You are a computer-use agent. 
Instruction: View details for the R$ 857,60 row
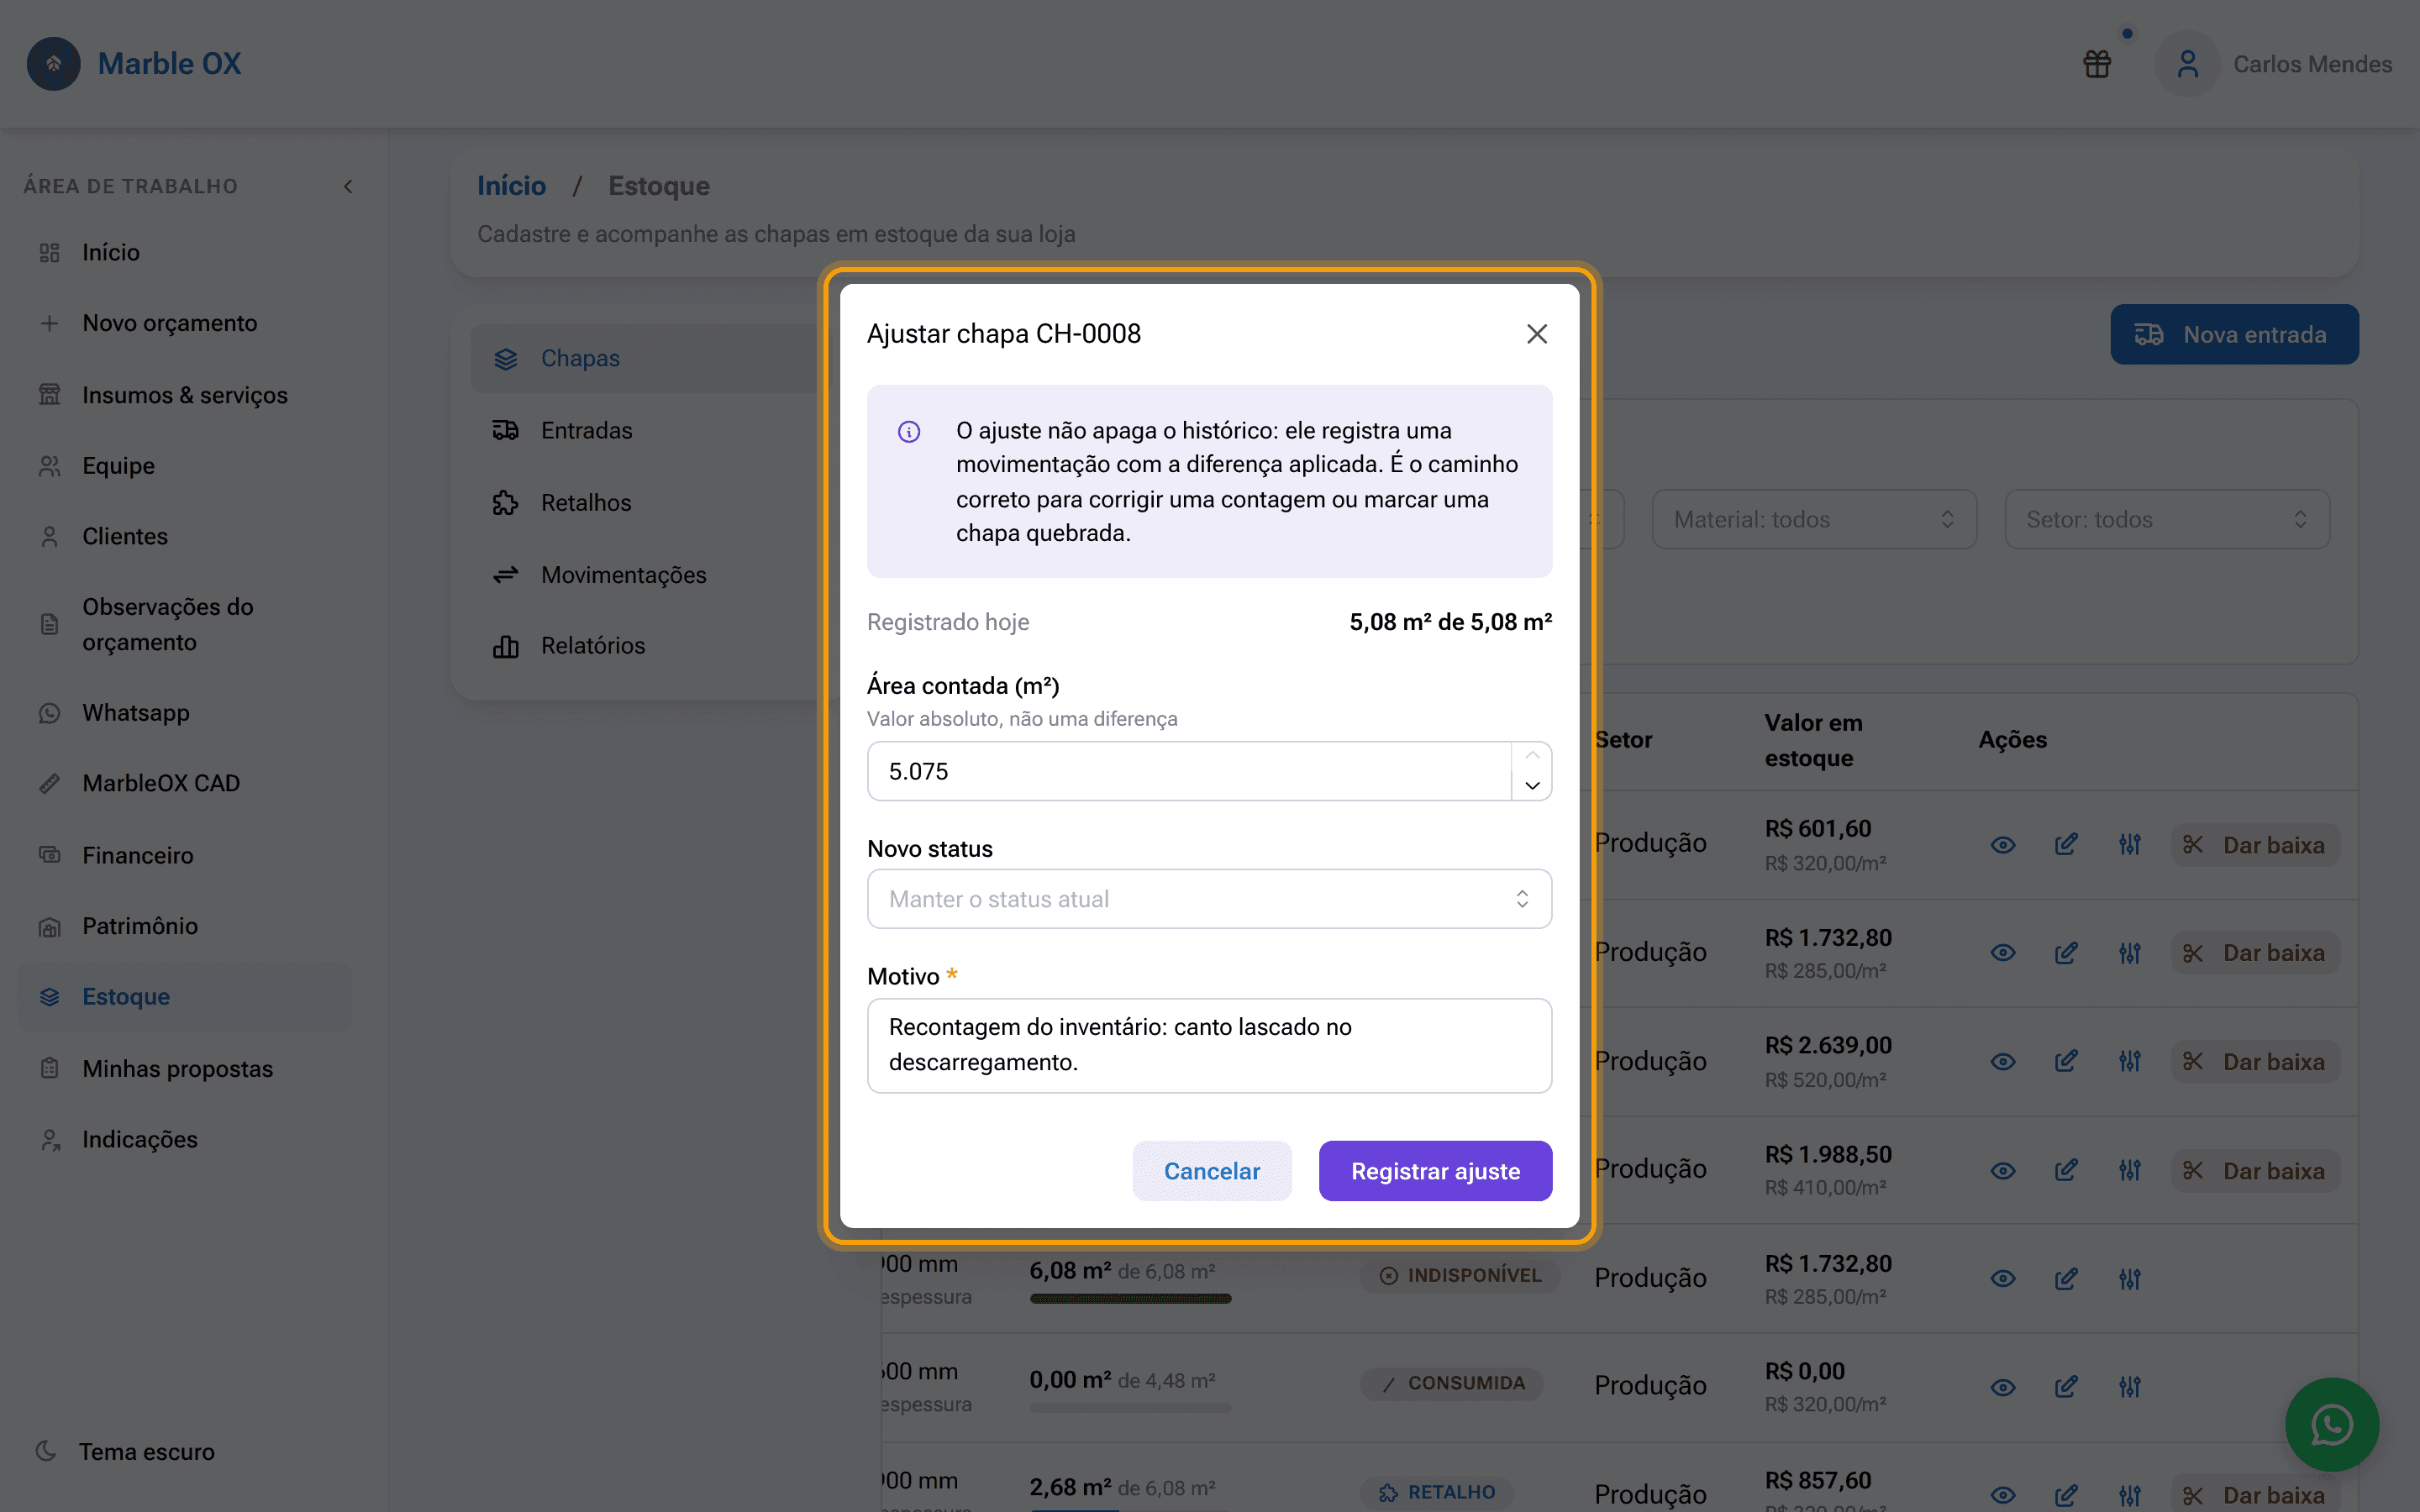[x=2002, y=1496]
